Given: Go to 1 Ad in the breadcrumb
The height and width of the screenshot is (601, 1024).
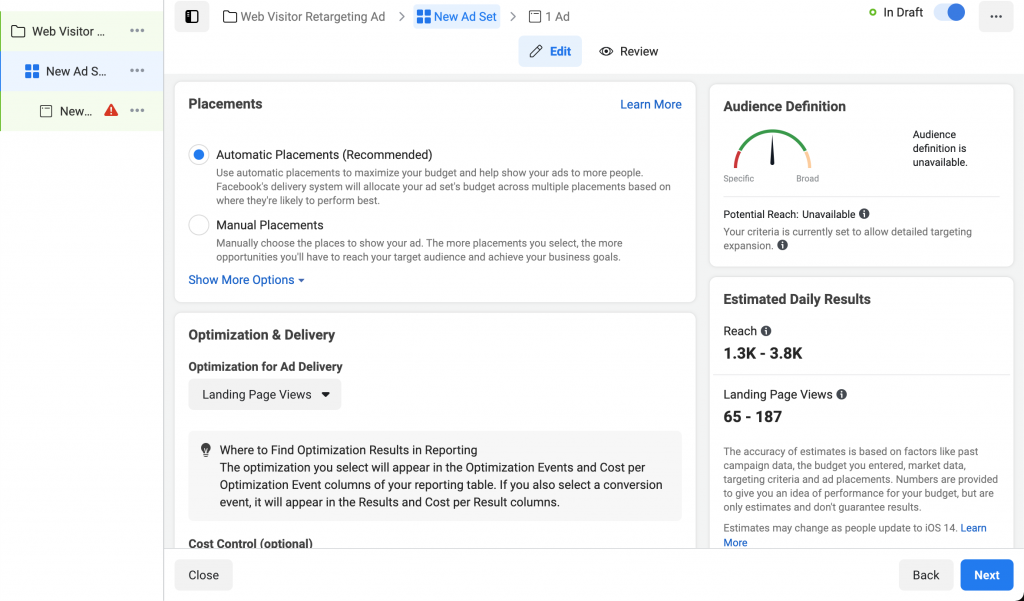Looking at the screenshot, I should [549, 16].
